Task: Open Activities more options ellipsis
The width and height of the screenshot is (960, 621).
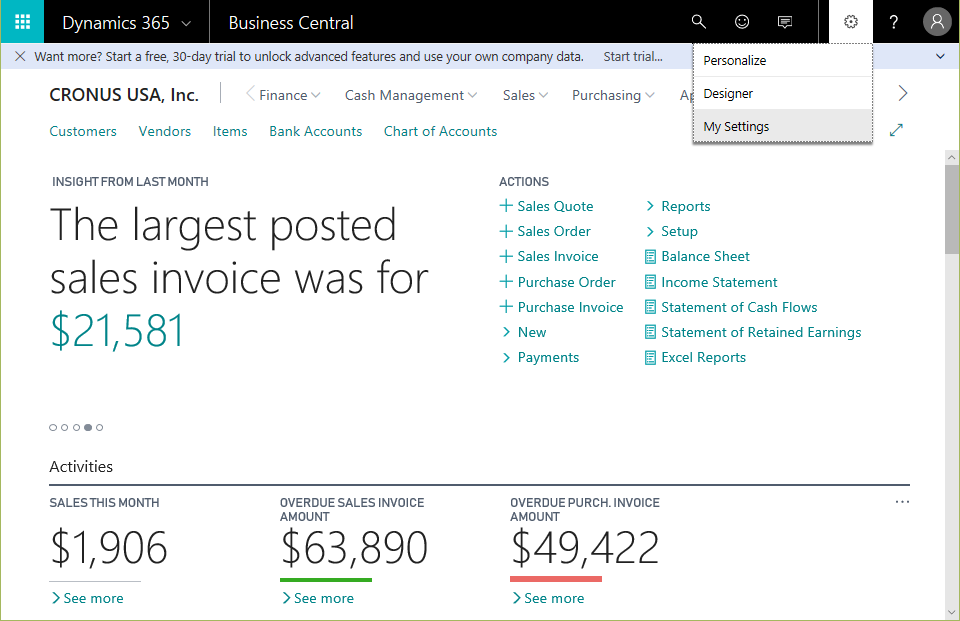Action: [x=902, y=502]
